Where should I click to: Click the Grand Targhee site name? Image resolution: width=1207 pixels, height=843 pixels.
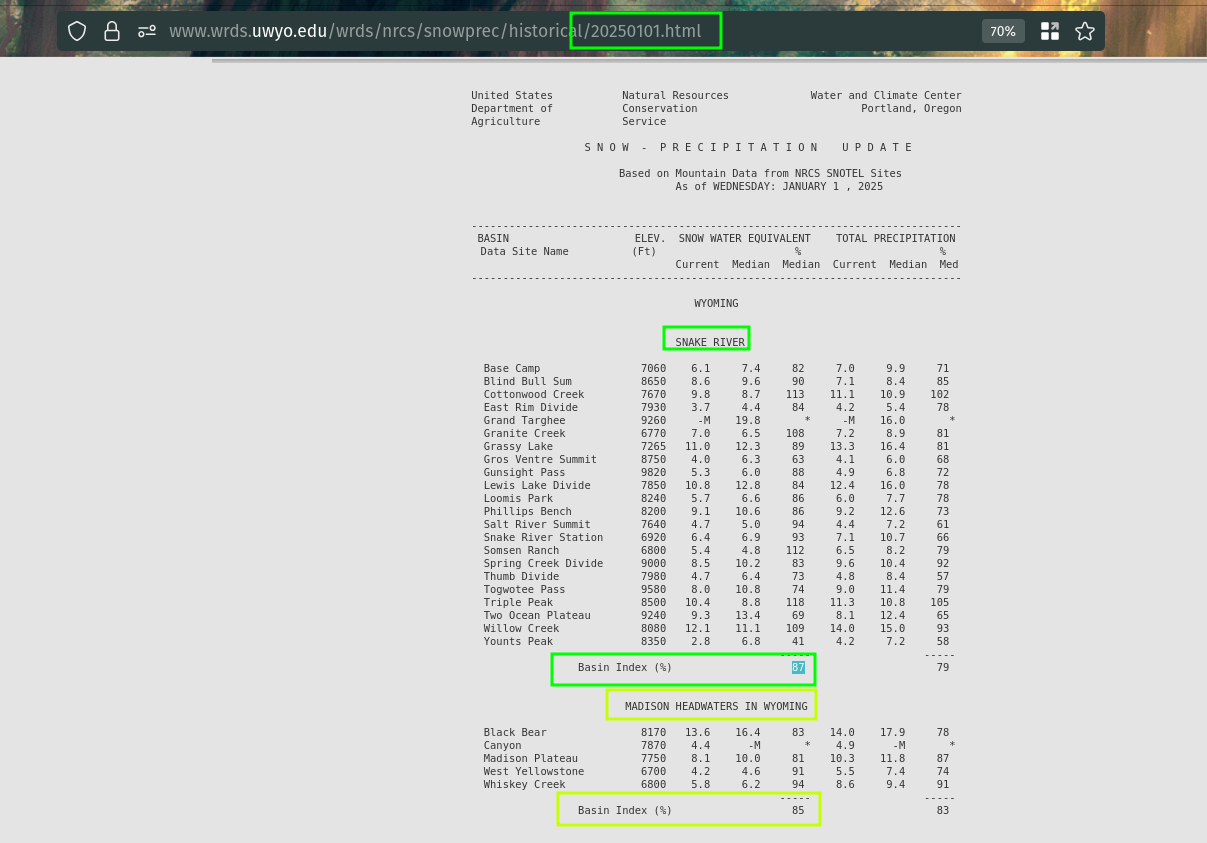point(524,420)
